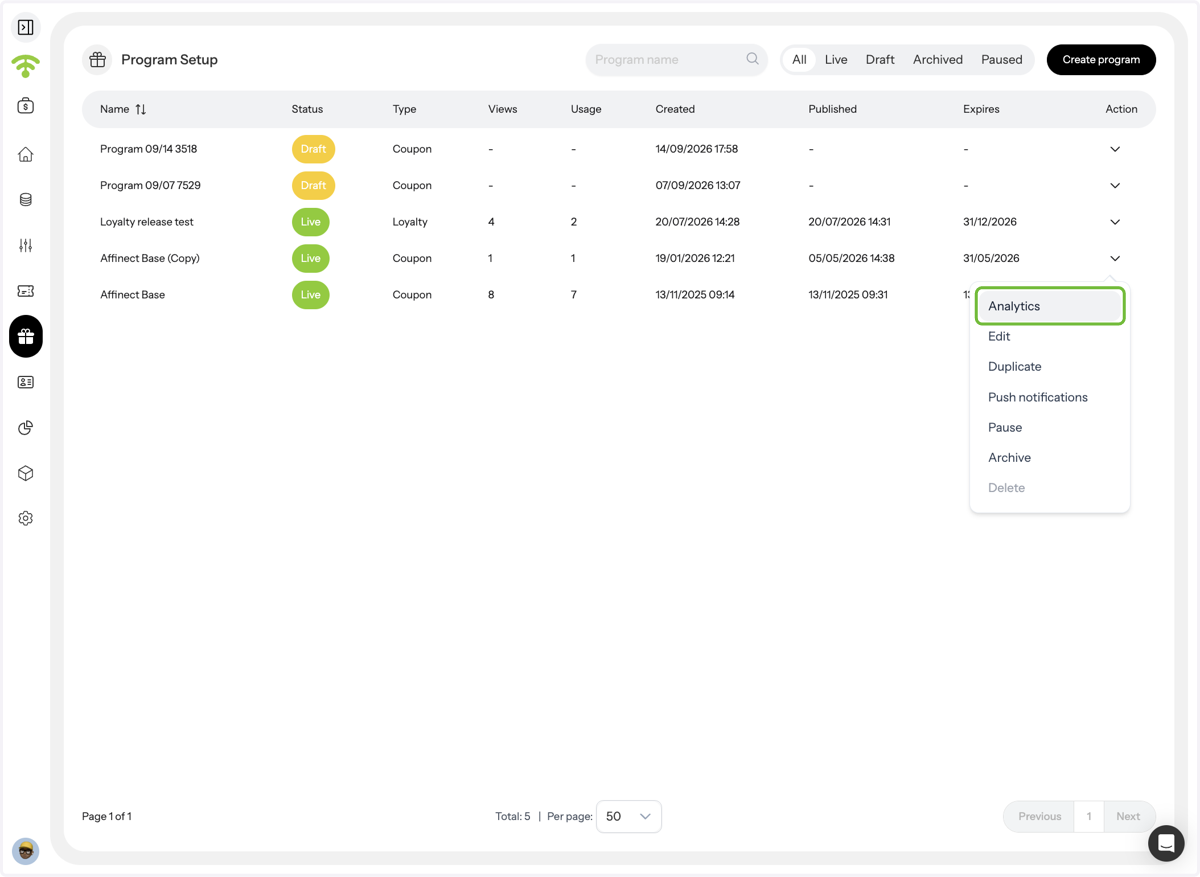This screenshot has height=877, width=1200.
Task: Collapse actions menu for Affinect Base (Copy)
Action: click(1115, 259)
